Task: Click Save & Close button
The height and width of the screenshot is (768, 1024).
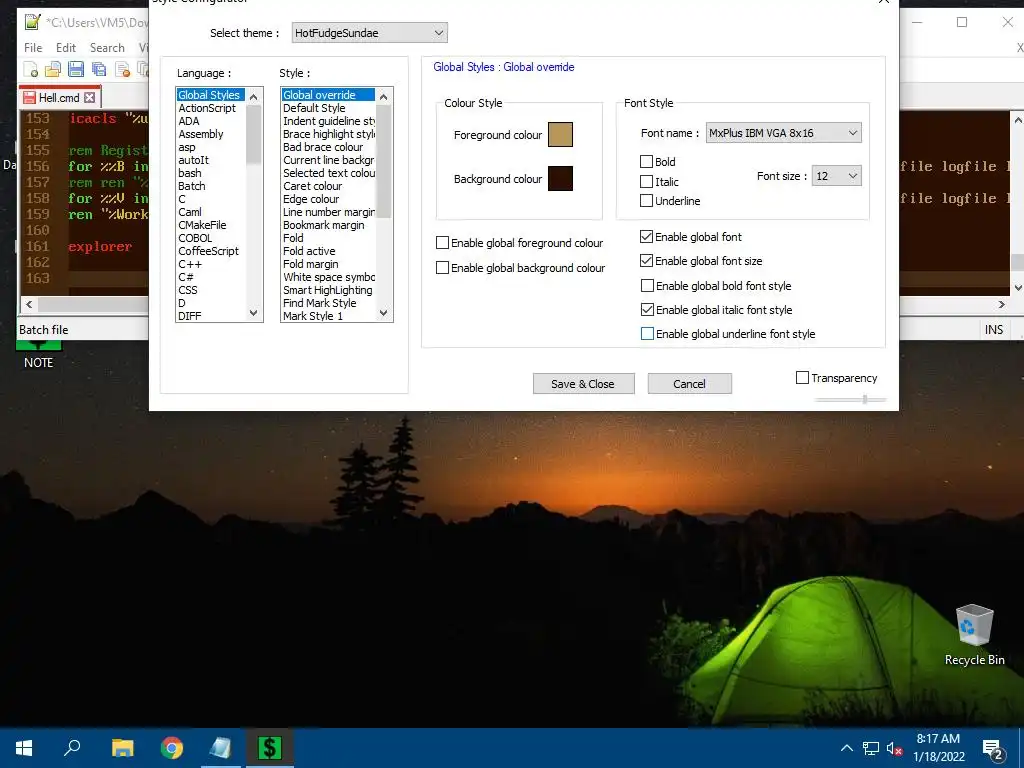Action: [583, 383]
